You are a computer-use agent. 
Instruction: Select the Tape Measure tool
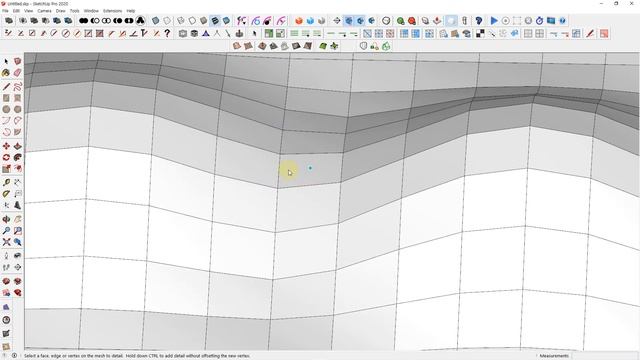click(6, 183)
